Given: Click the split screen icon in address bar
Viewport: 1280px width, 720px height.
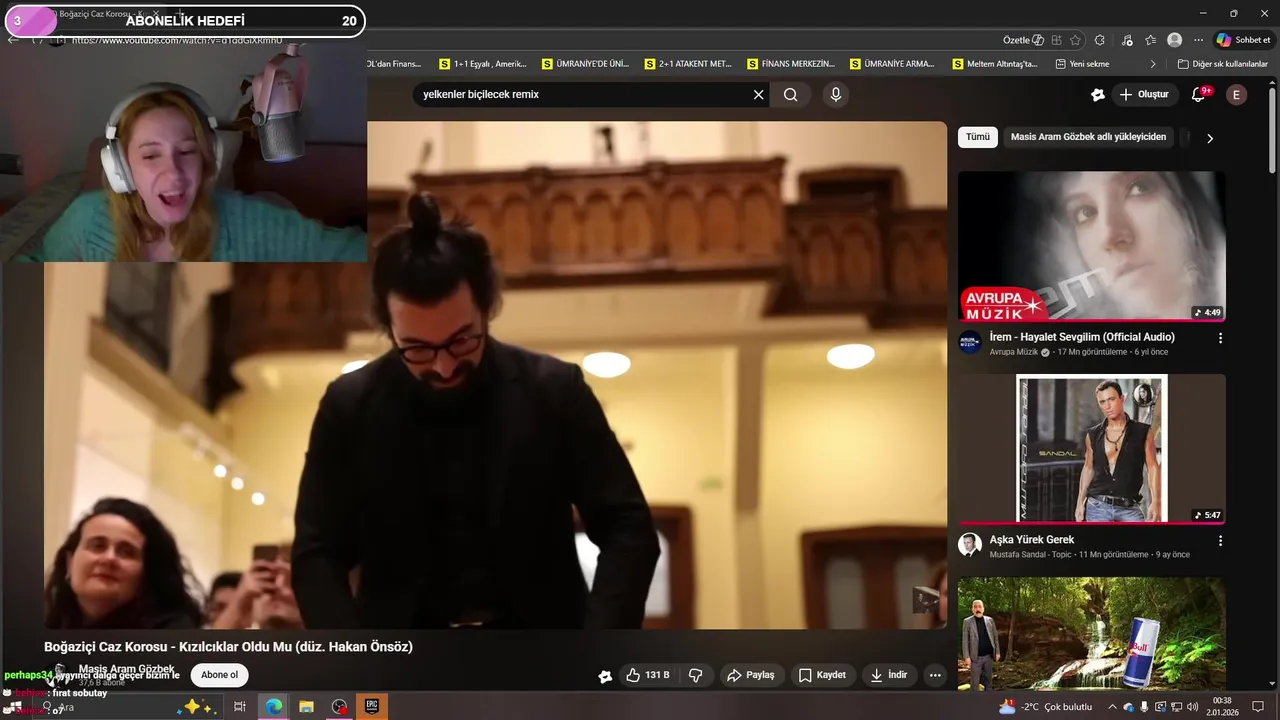Looking at the screenshot, I should coord(1056,40).
